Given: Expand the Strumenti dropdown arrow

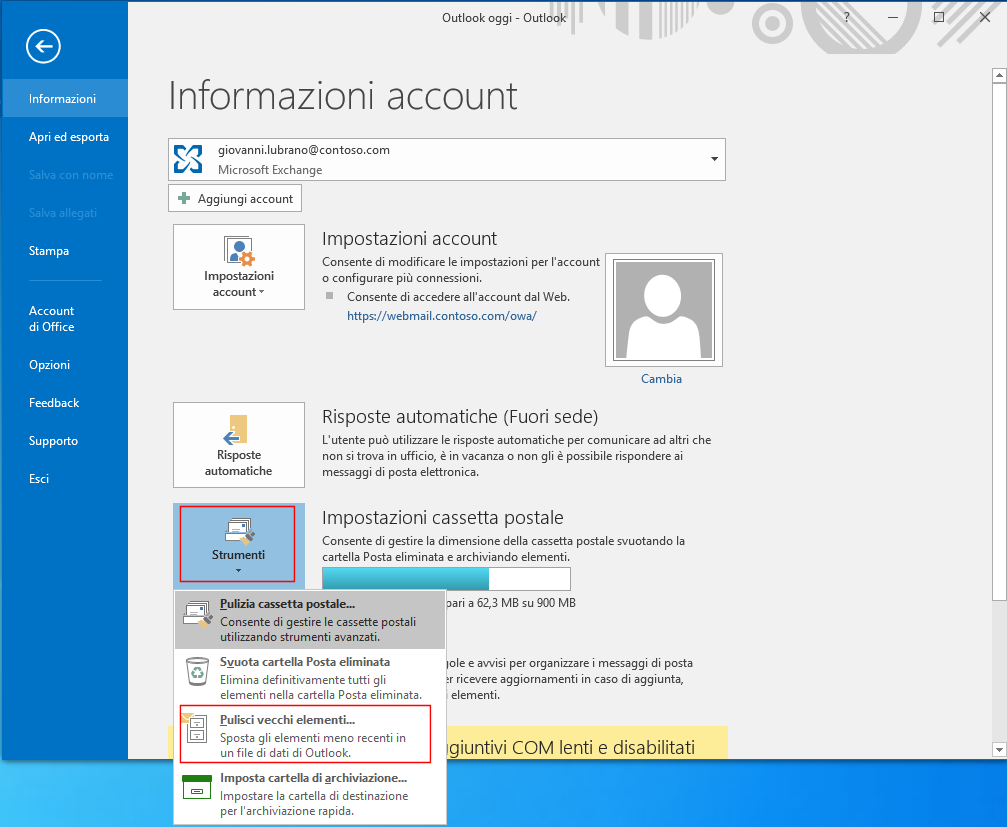Looking at the screenshot, I should click(x=238, y=570).
